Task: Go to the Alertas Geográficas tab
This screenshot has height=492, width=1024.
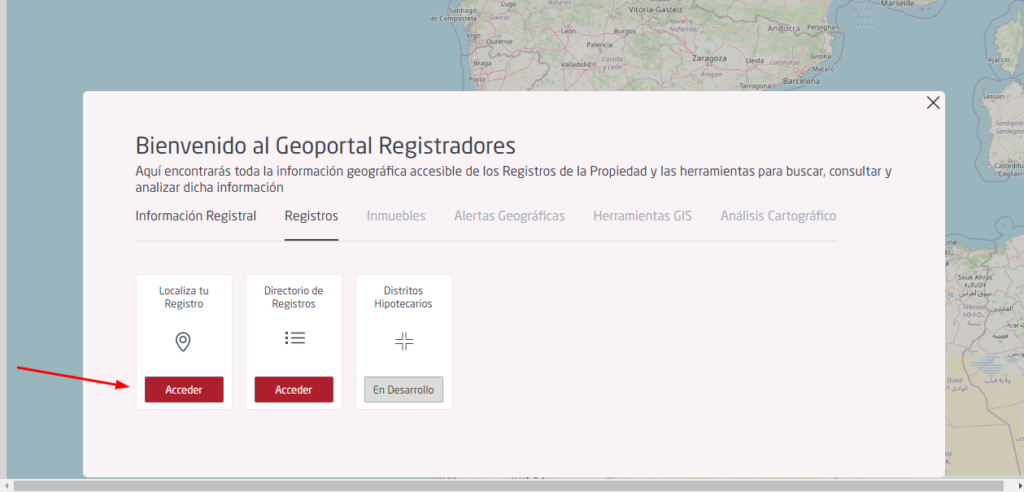Action: [509, 216]
